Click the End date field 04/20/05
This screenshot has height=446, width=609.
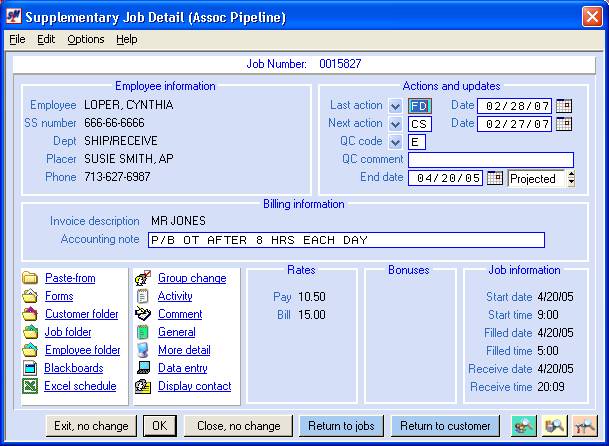click(x=445, y=178)
